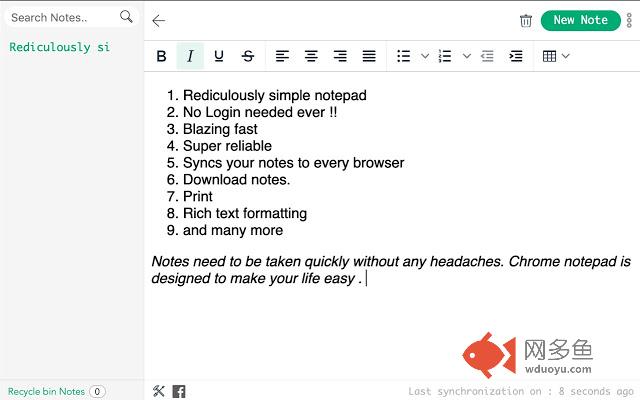This screenshot has width=640, height=400.
Task: Focus the Search Notes field
Action: point(71,18)
